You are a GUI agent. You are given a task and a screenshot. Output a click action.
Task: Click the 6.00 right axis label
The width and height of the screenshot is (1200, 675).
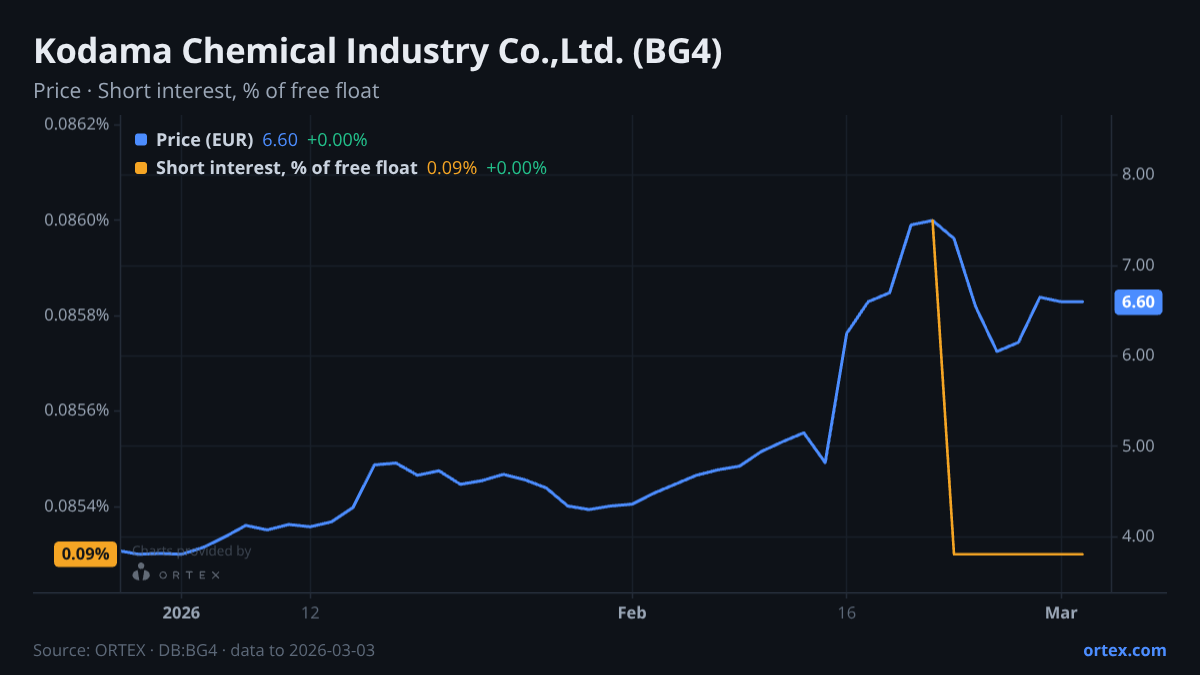click(1139, 355)
